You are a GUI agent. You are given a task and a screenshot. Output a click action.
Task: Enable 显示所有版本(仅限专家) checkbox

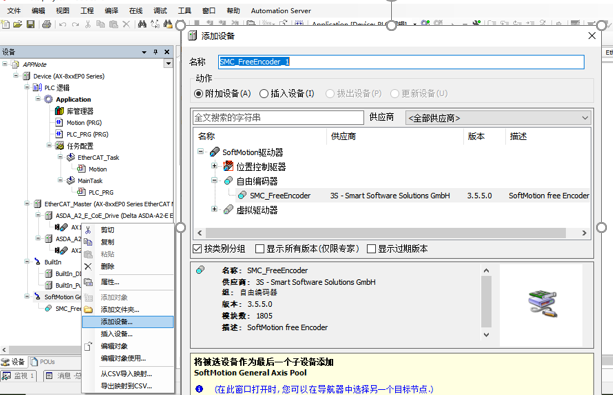point(260,249)
